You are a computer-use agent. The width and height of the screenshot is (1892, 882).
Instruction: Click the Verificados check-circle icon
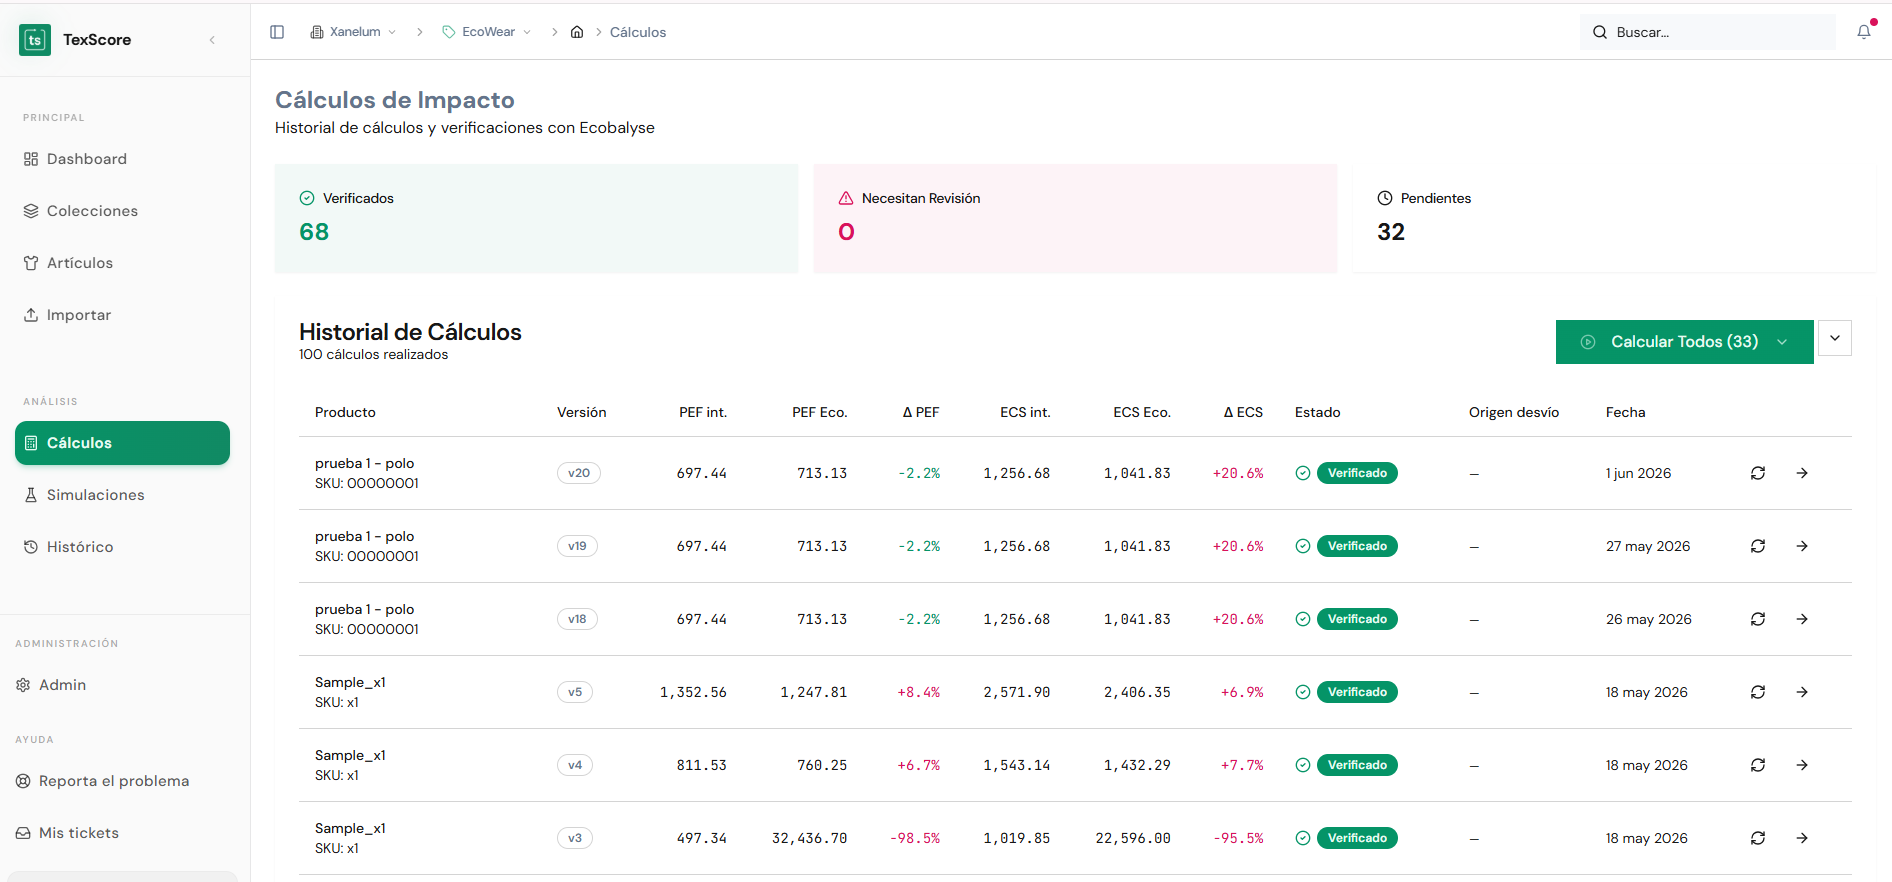coord(307,198)
